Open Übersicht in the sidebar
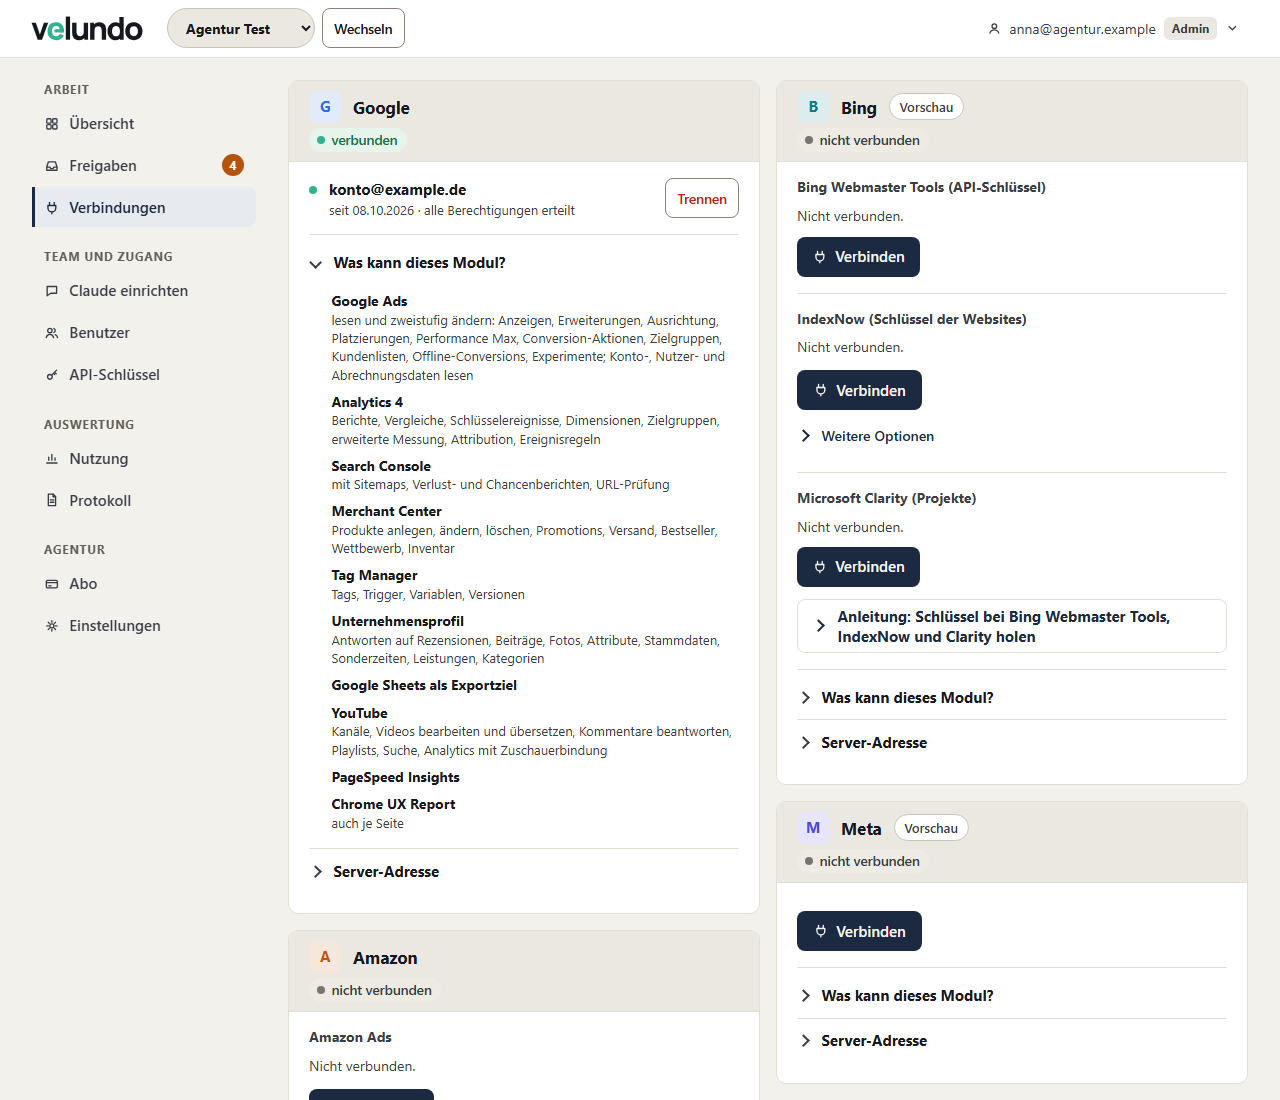The width and height of the screenshot is (1280, 1100). click(144, 124)
